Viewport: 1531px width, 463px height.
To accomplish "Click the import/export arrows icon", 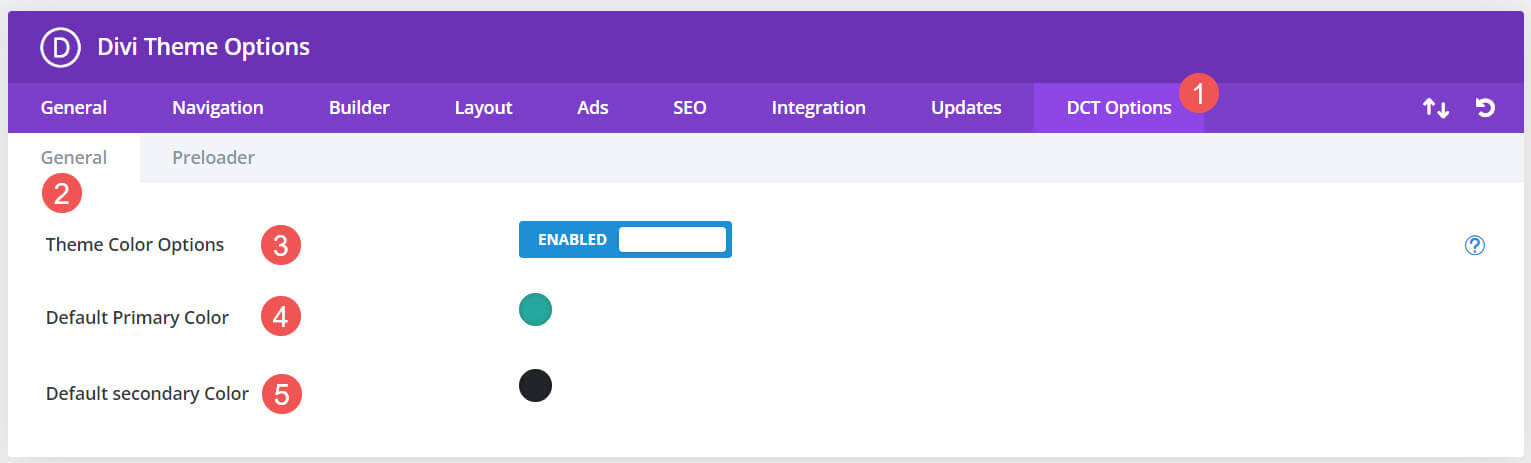I will coord(1436,108).
